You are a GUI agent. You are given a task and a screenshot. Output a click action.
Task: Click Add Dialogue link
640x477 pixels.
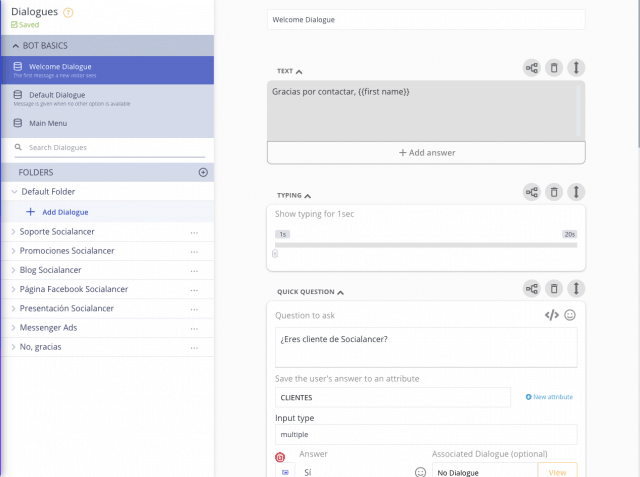(65, 212)
